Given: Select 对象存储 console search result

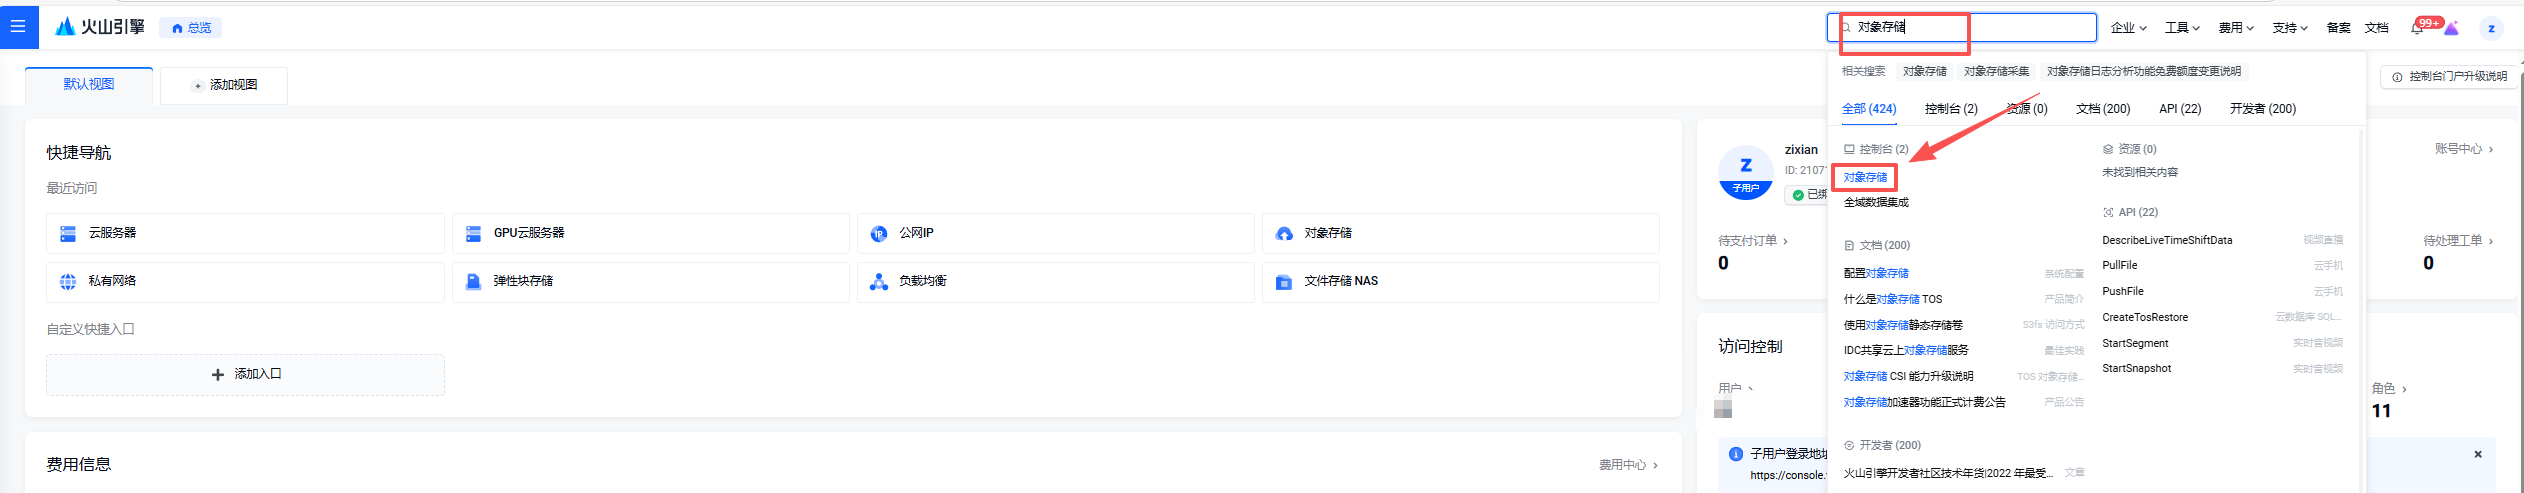Looking at the screenshot, I should (x=1866, y=178).
